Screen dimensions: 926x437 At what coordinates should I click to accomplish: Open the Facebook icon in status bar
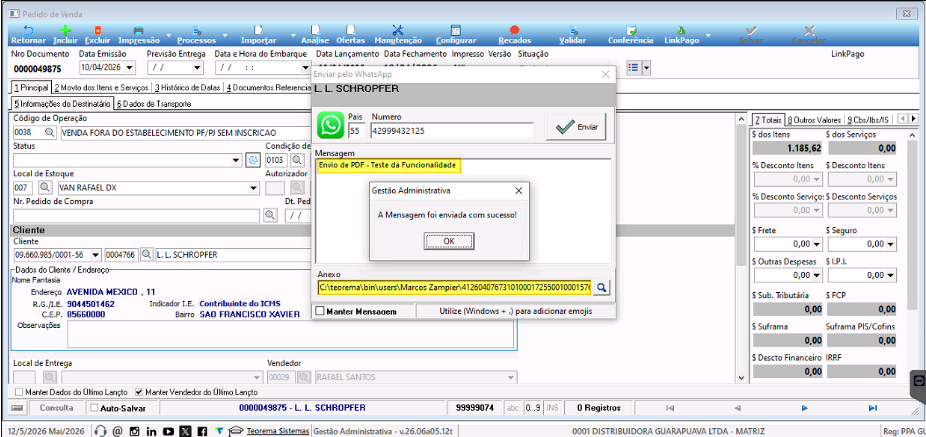point(203,431)
